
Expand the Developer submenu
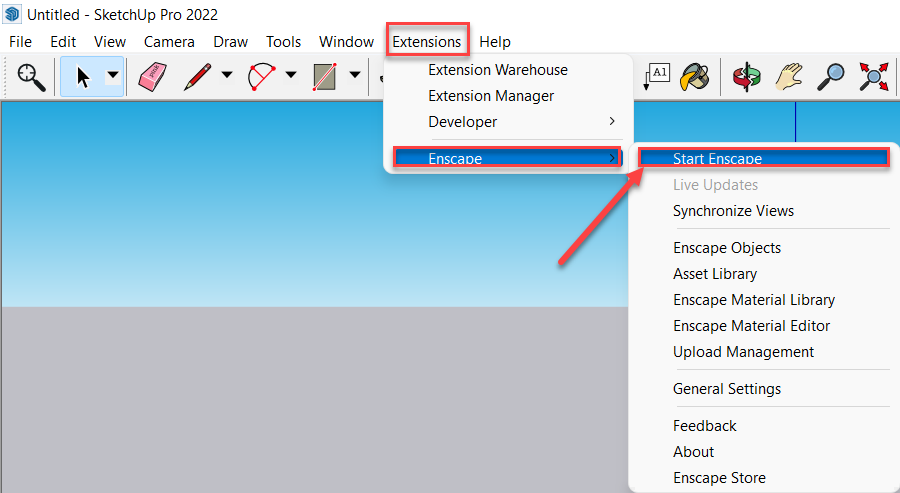pos(520,122)
